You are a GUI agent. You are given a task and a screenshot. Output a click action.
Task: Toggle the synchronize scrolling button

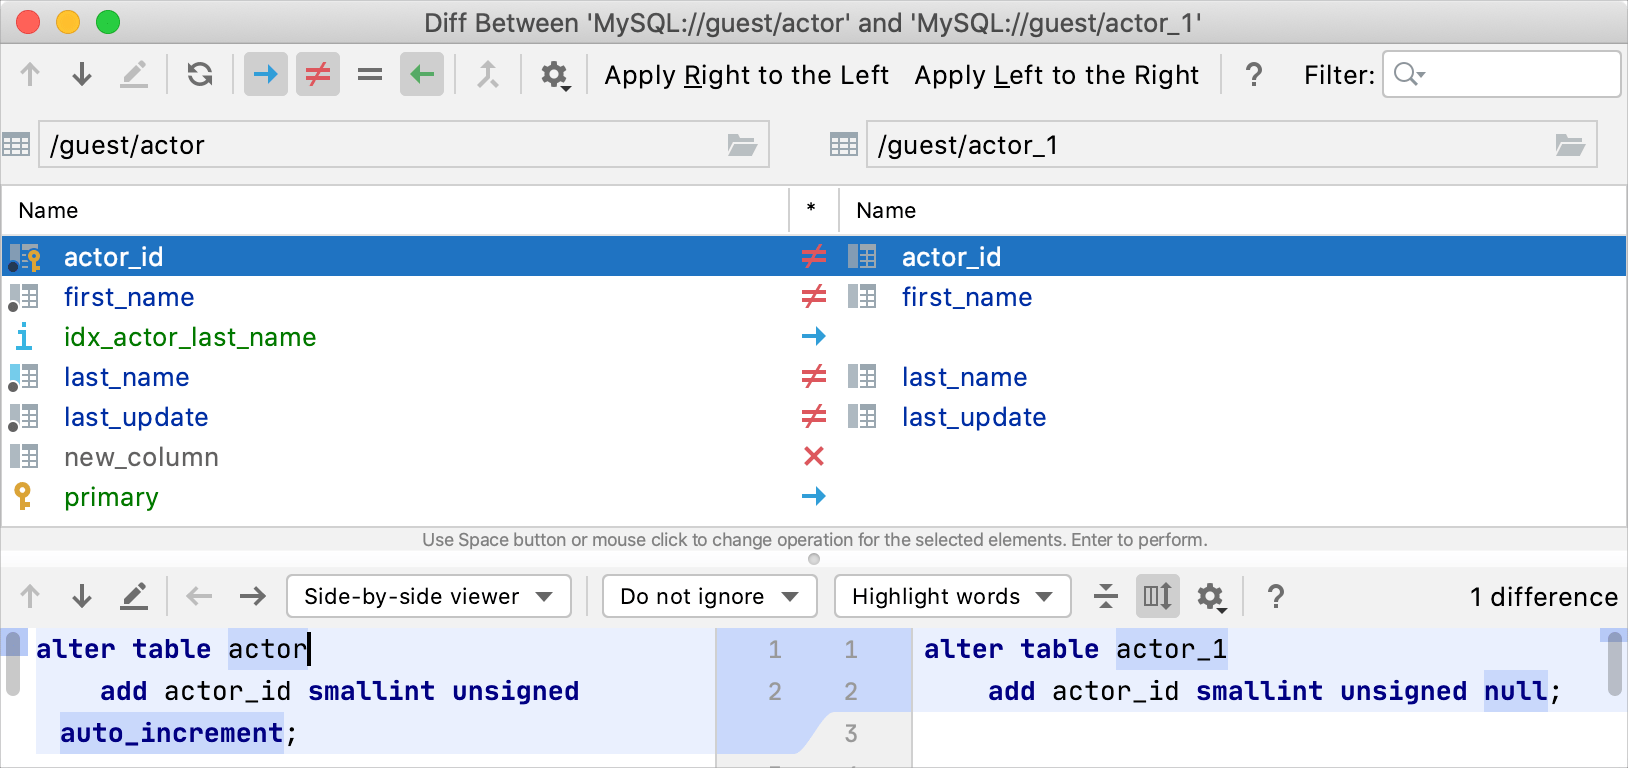tap(1158, 597)
